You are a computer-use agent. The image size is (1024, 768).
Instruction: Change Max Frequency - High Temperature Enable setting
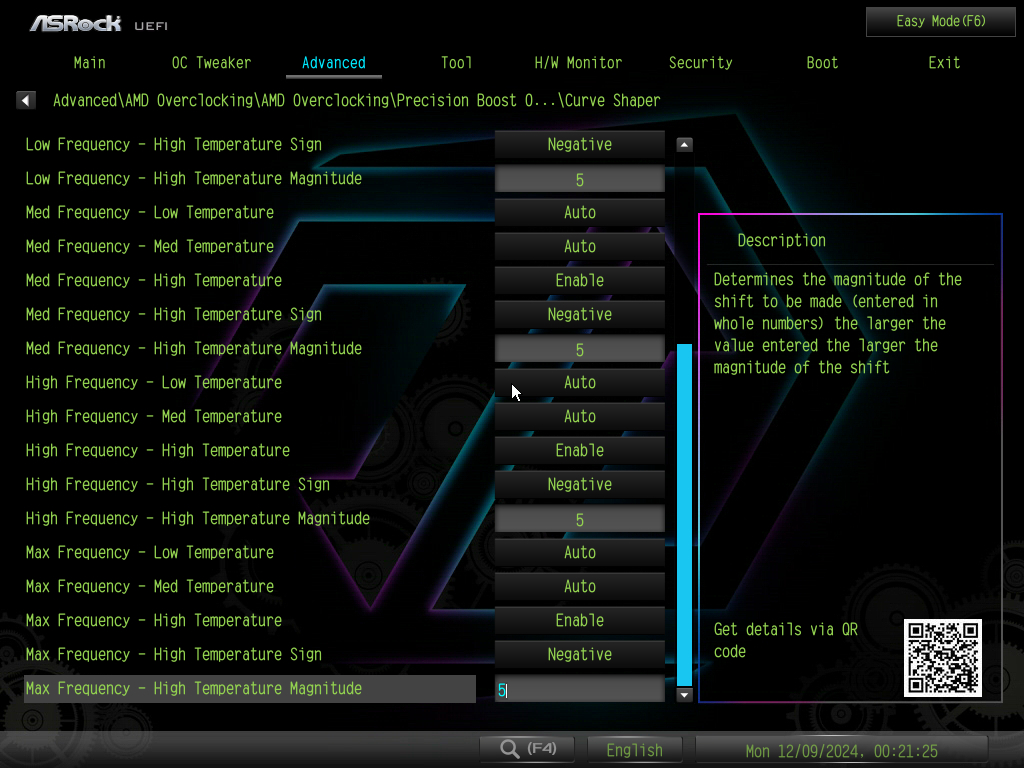[579, 620]
